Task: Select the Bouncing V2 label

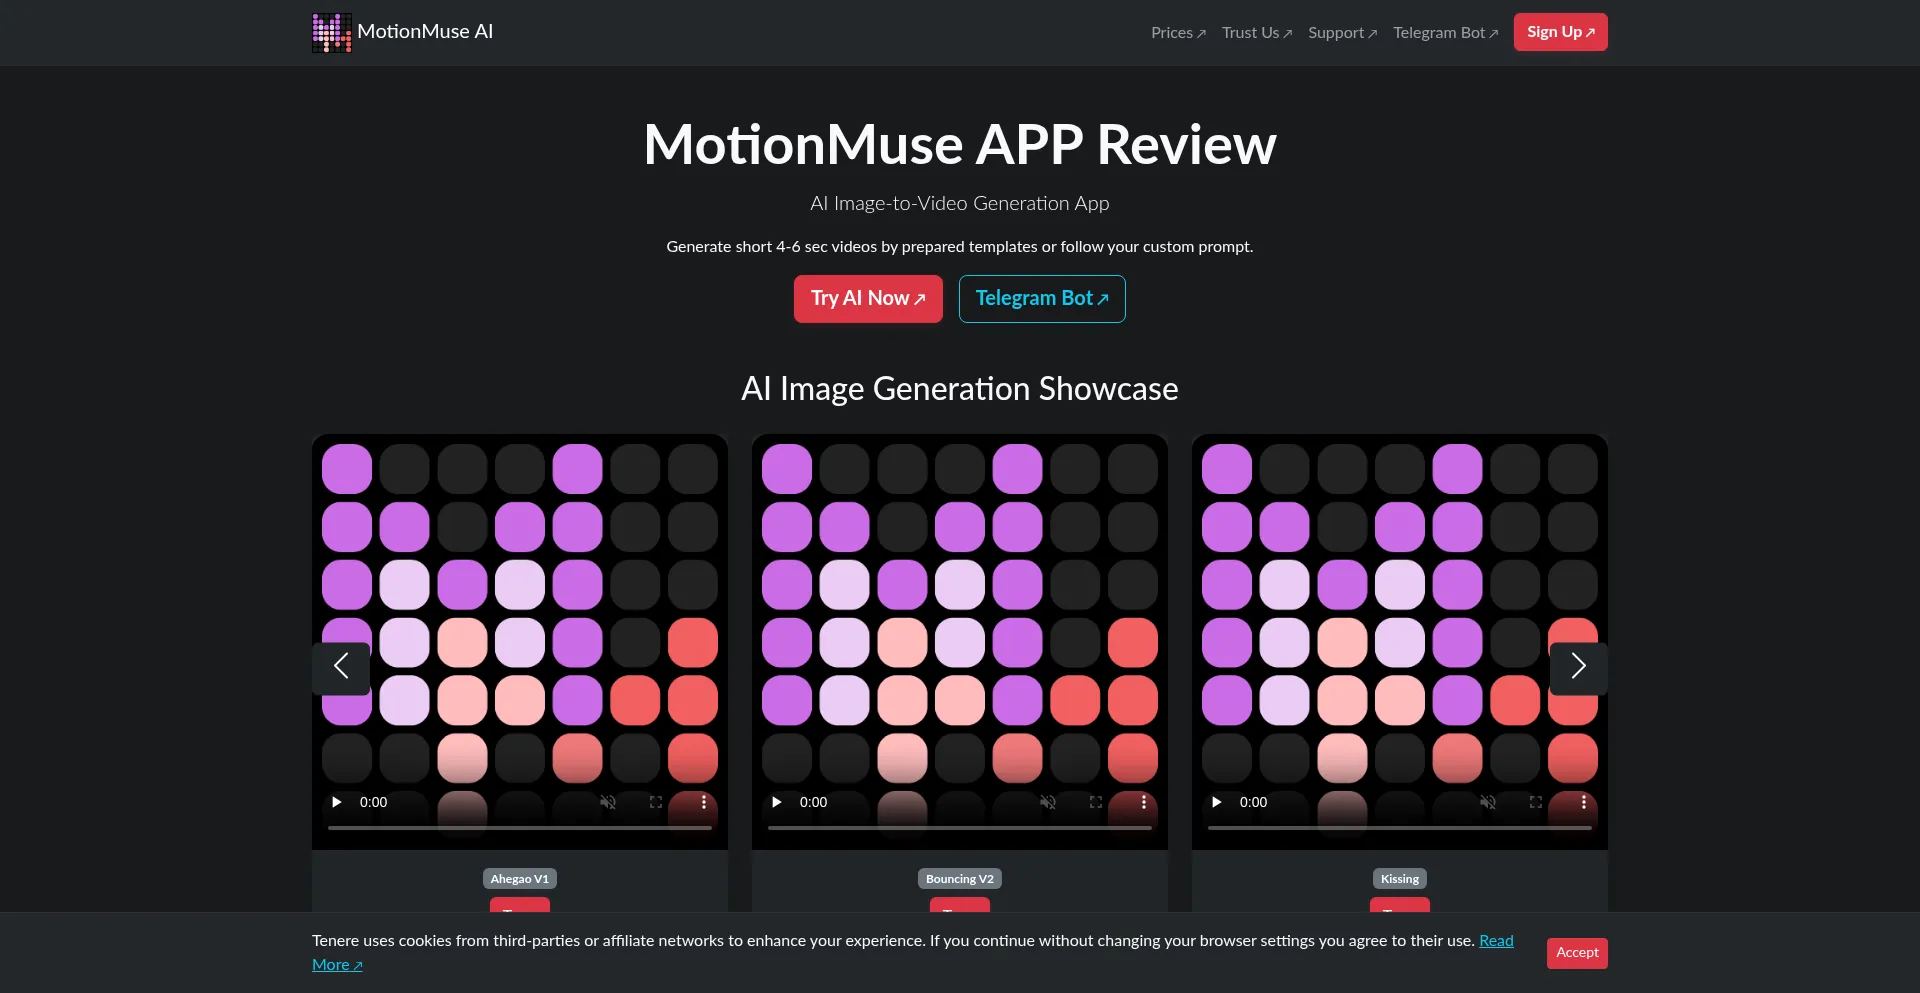Action: coord(960,879)
